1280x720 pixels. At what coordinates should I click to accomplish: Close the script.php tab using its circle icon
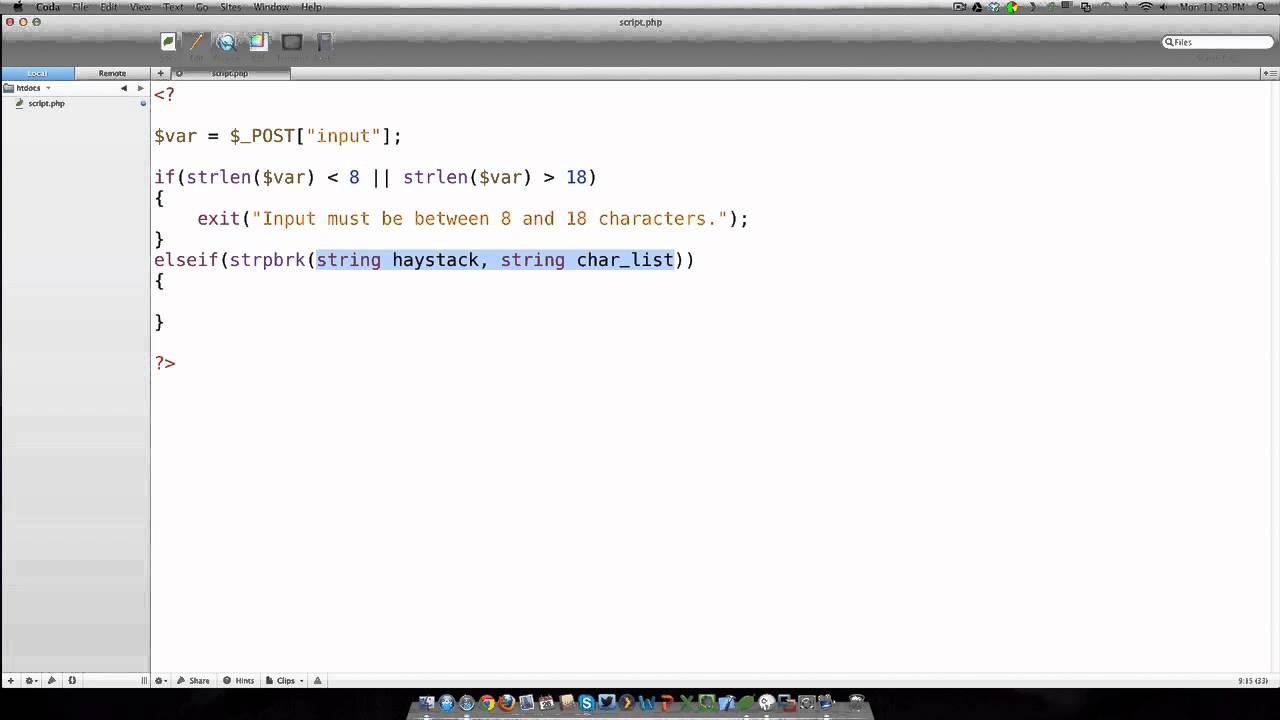179,73
